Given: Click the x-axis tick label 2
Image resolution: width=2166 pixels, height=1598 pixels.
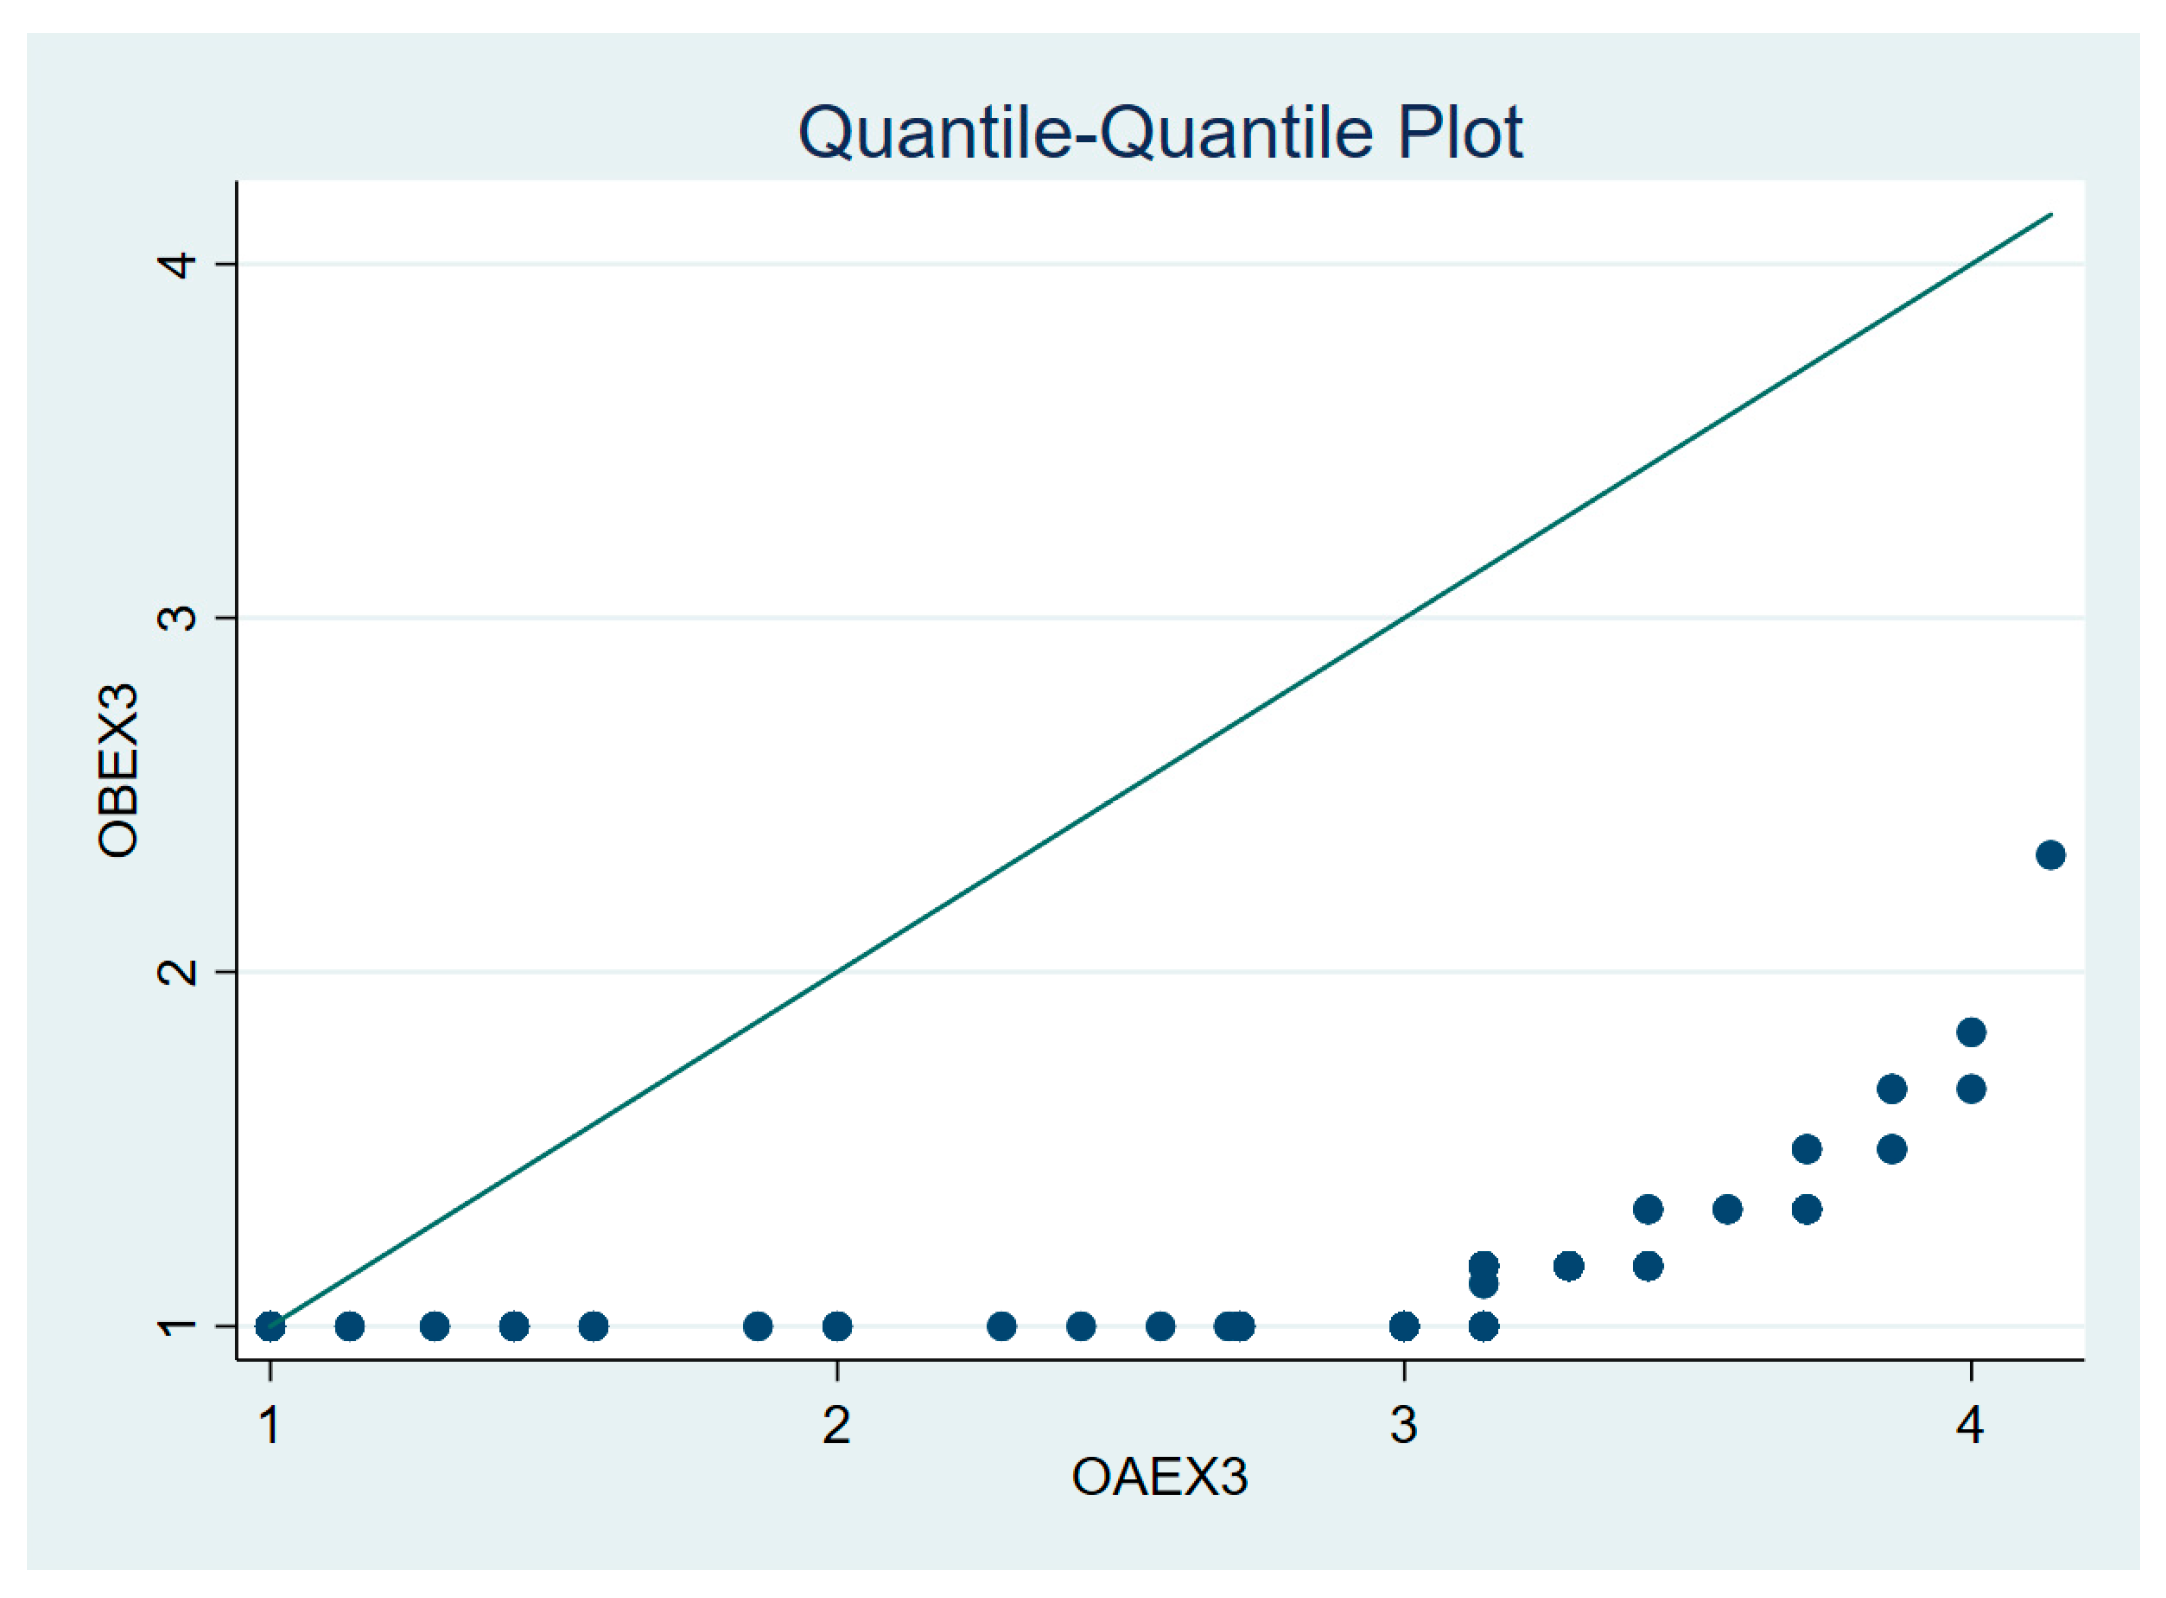Looking at the screenshot, I should [837, 1424].
